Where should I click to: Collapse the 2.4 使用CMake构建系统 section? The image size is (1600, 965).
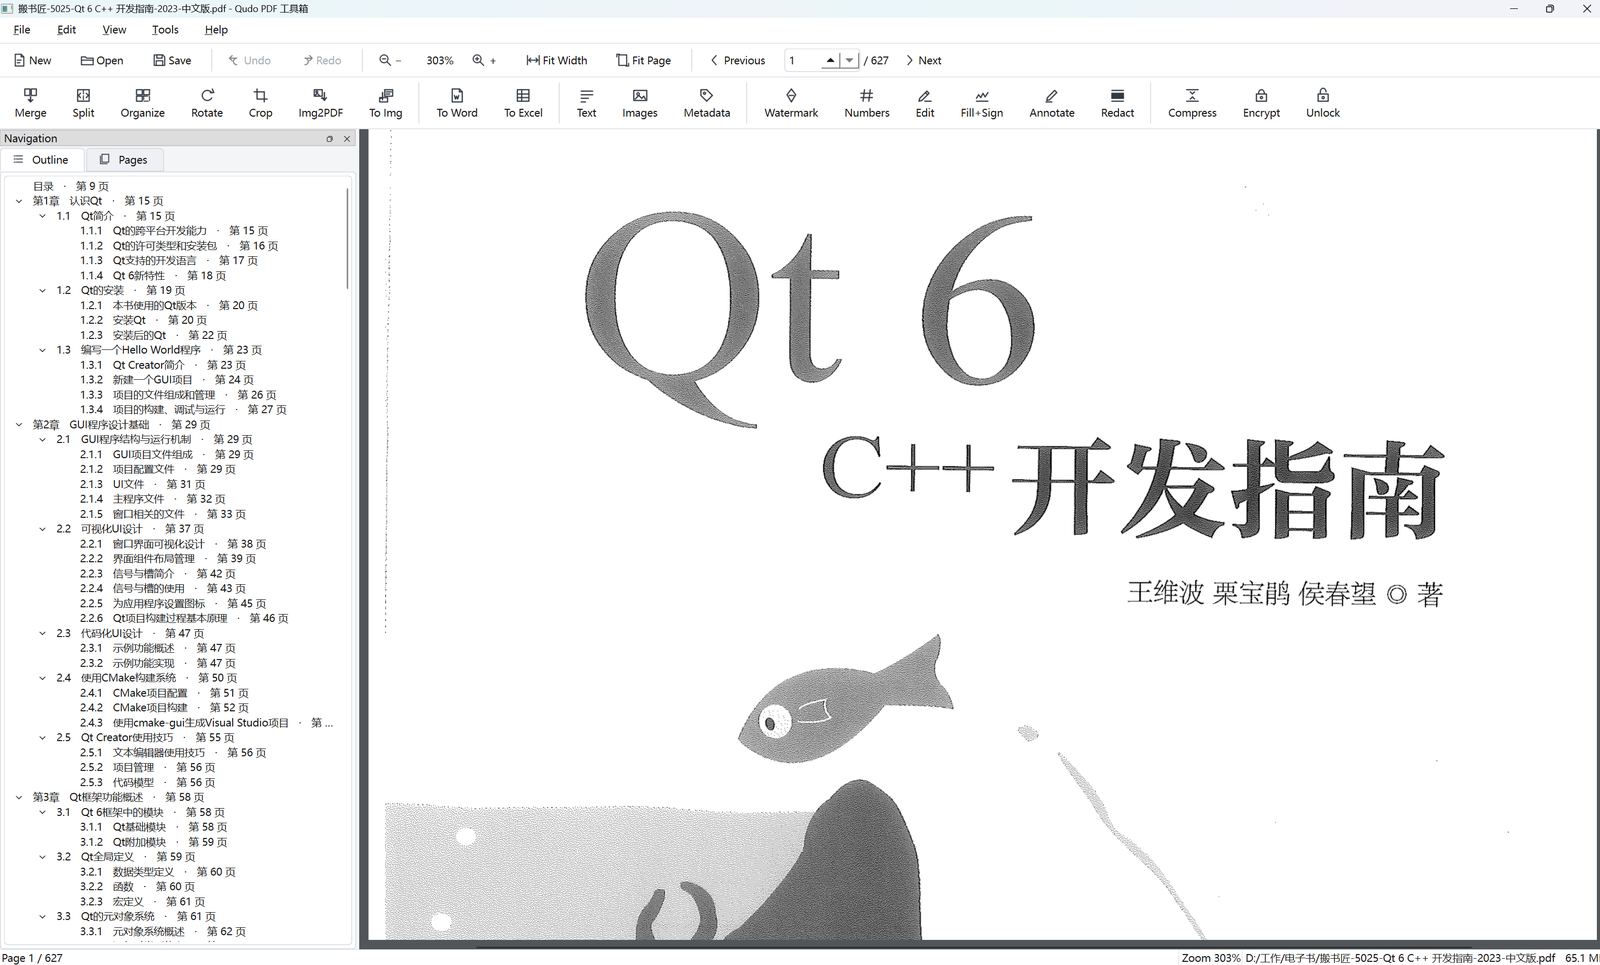coord(42,678)
